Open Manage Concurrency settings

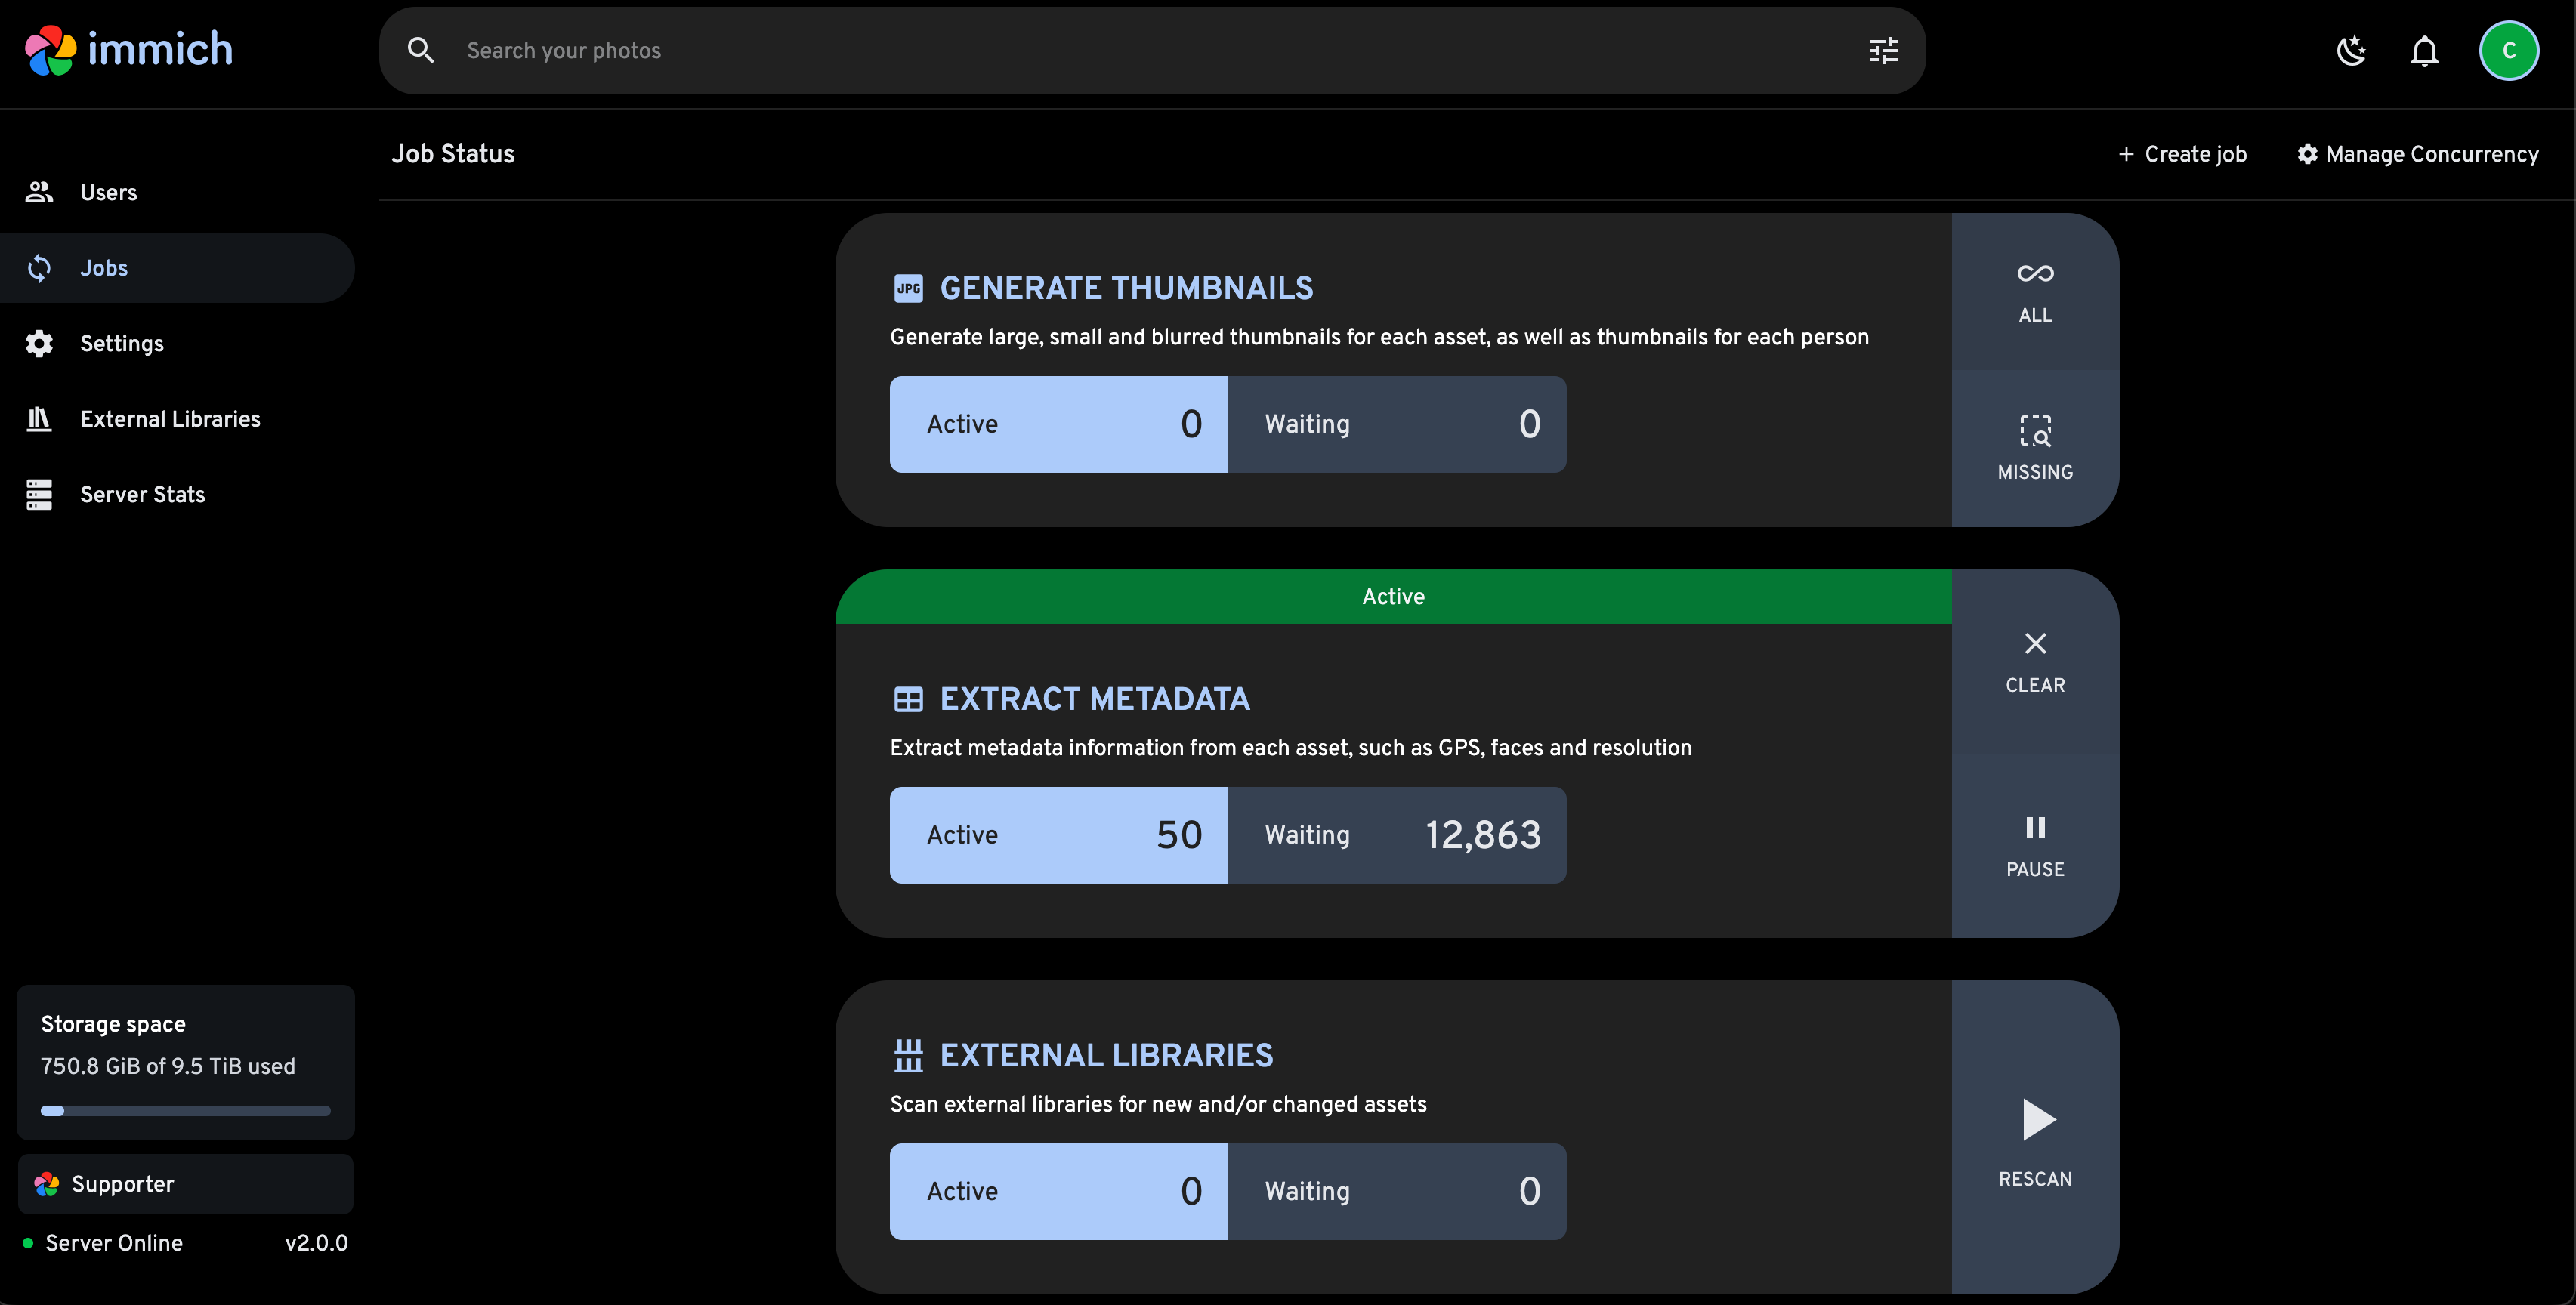2418,154
